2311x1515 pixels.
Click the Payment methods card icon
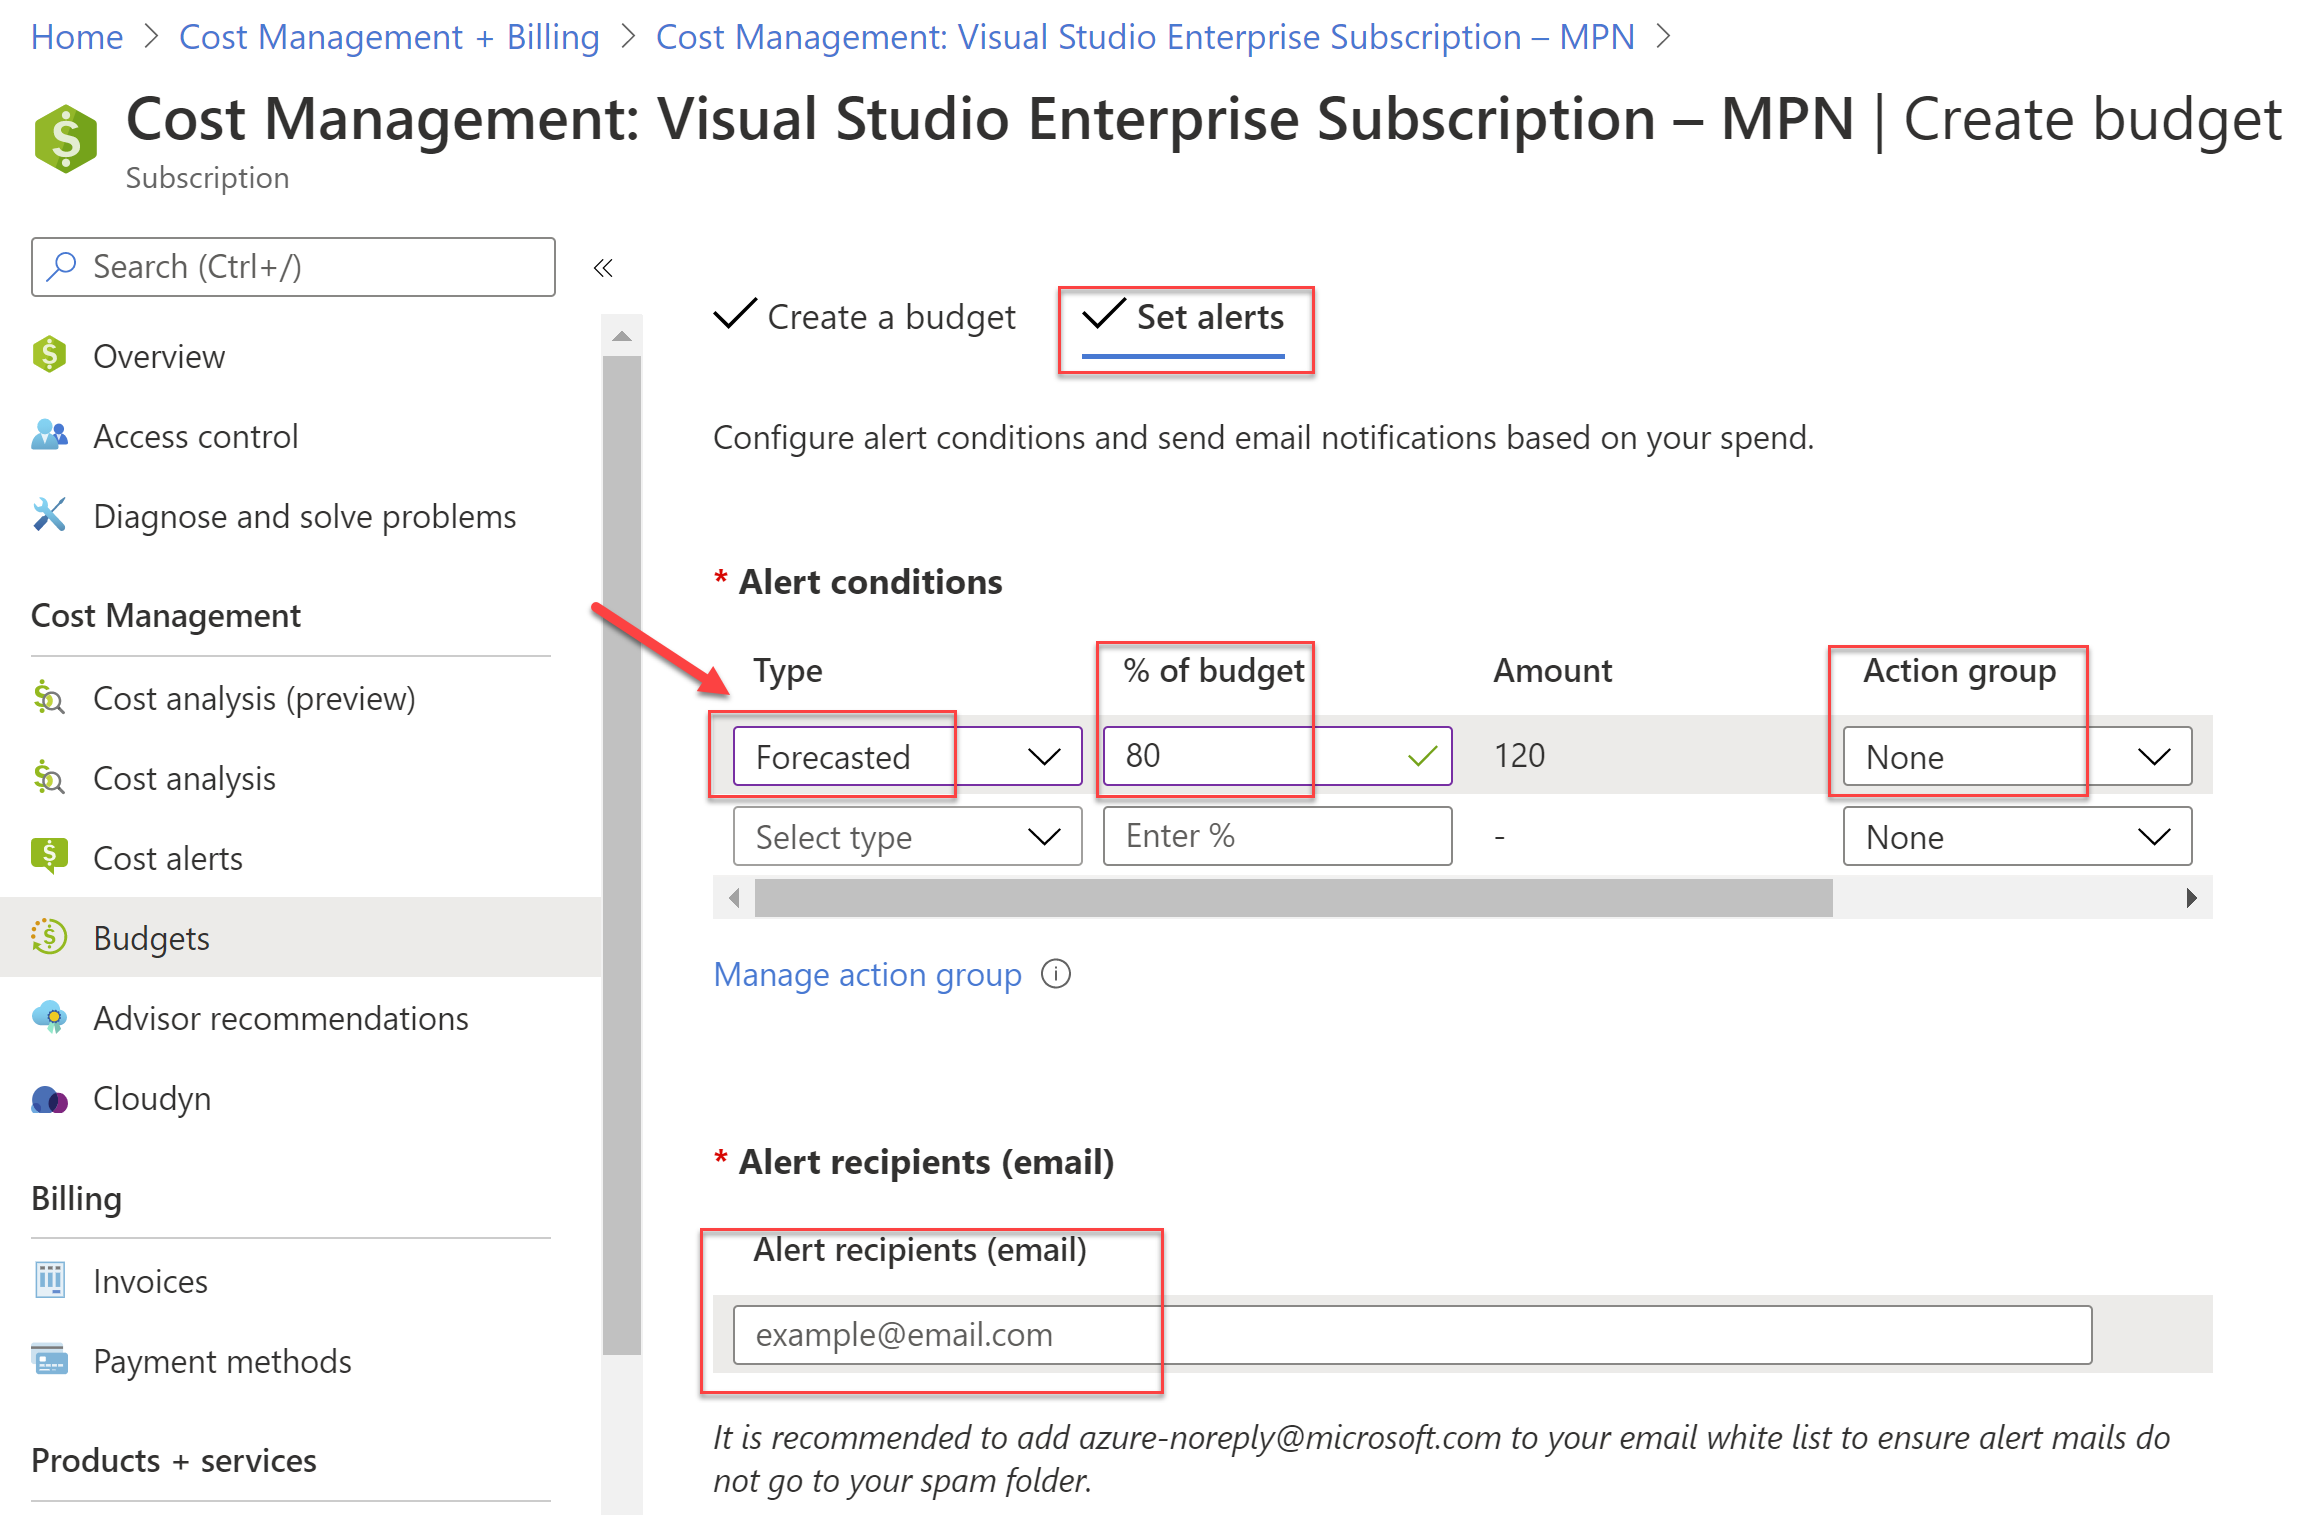(49, 1360)
